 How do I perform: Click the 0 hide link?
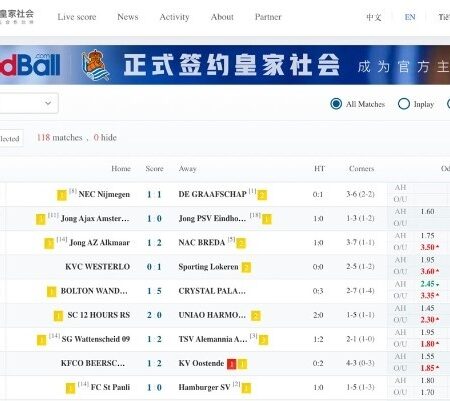105,138
